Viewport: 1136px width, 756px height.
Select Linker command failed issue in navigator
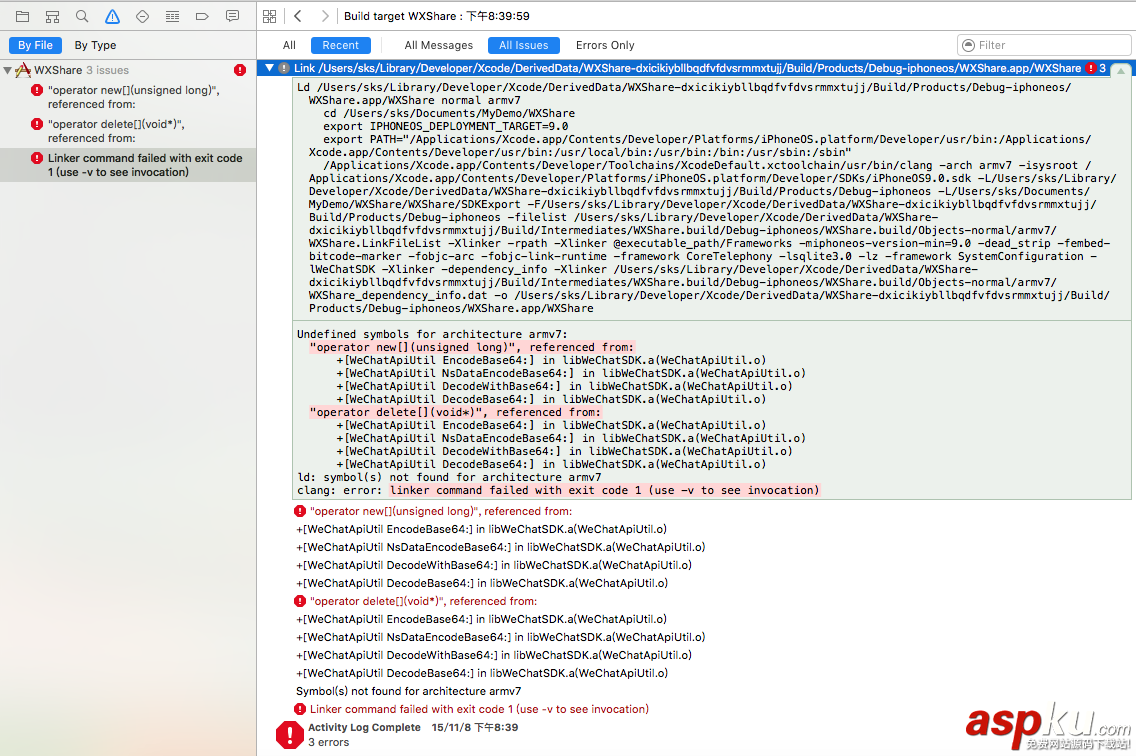pos(128,165)
